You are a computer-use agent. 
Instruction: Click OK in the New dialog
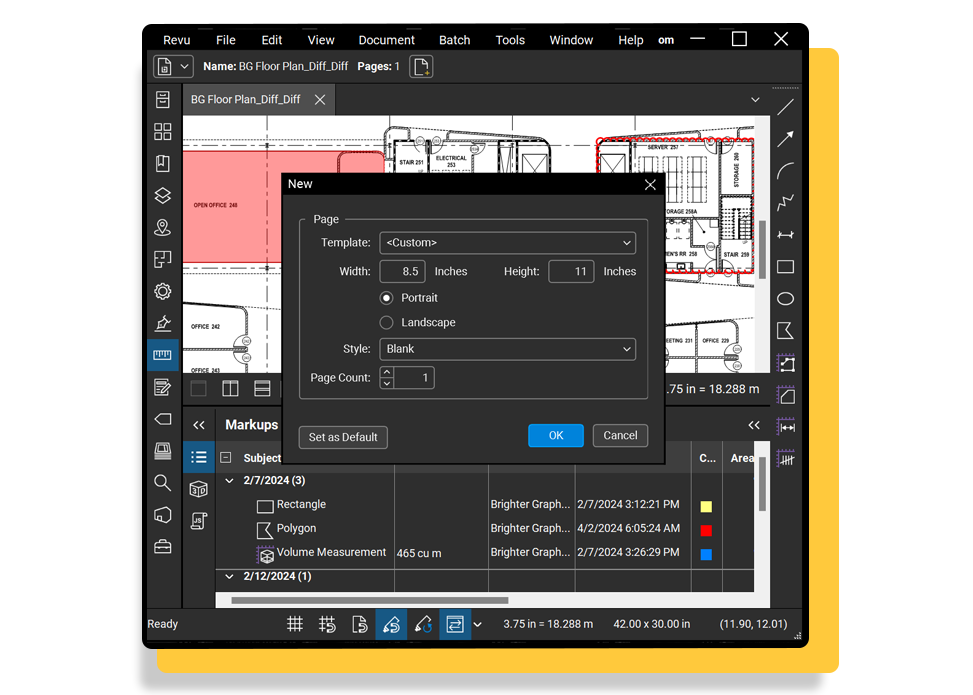click(556, 436)
